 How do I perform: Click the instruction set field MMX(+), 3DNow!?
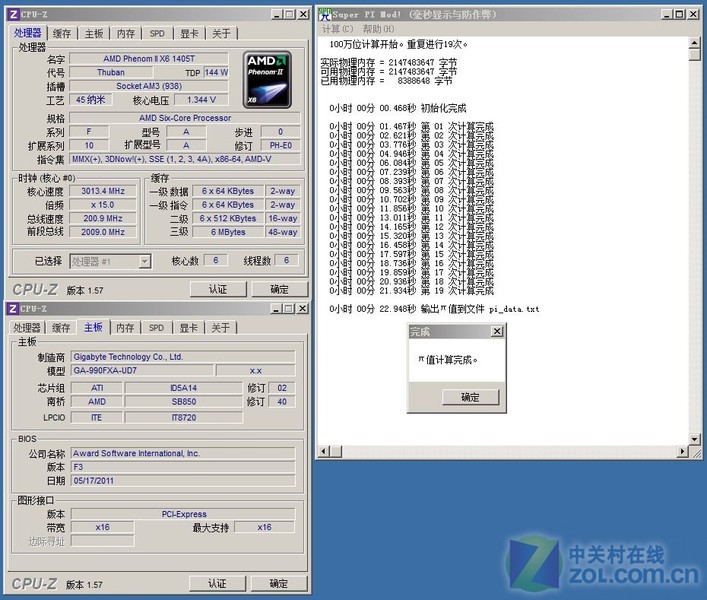click(185, 159)
